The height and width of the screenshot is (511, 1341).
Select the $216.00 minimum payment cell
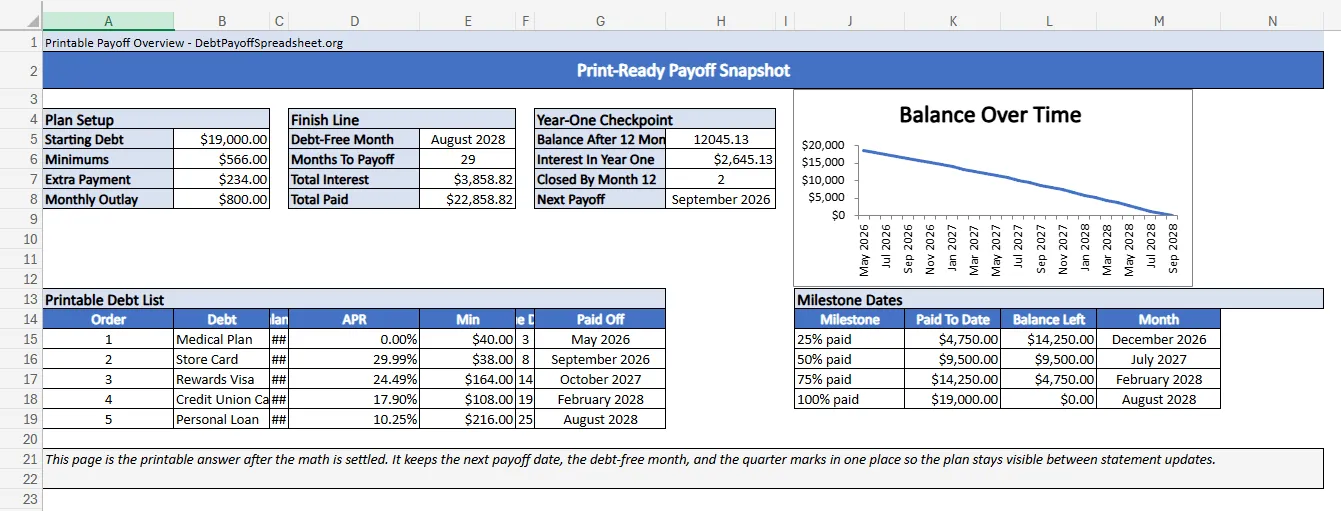(x=468, y=419)
